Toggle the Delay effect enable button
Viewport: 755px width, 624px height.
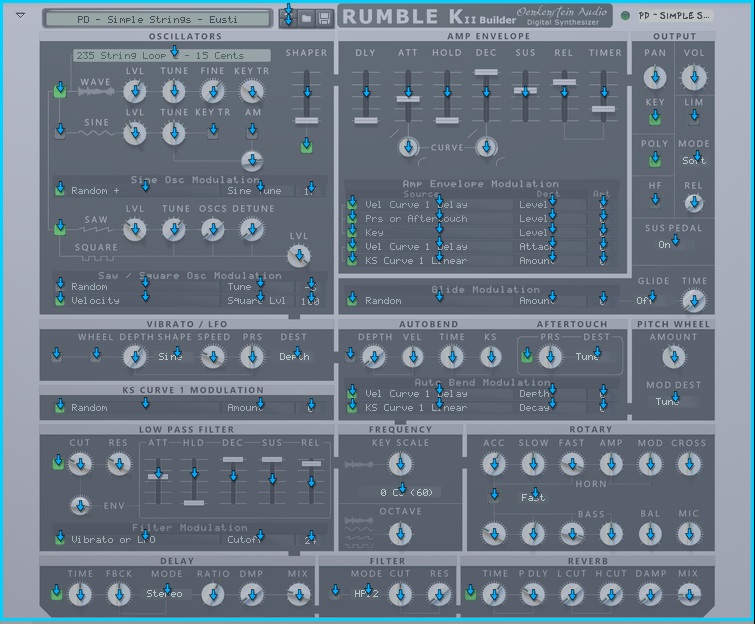[x=56, y=593]
